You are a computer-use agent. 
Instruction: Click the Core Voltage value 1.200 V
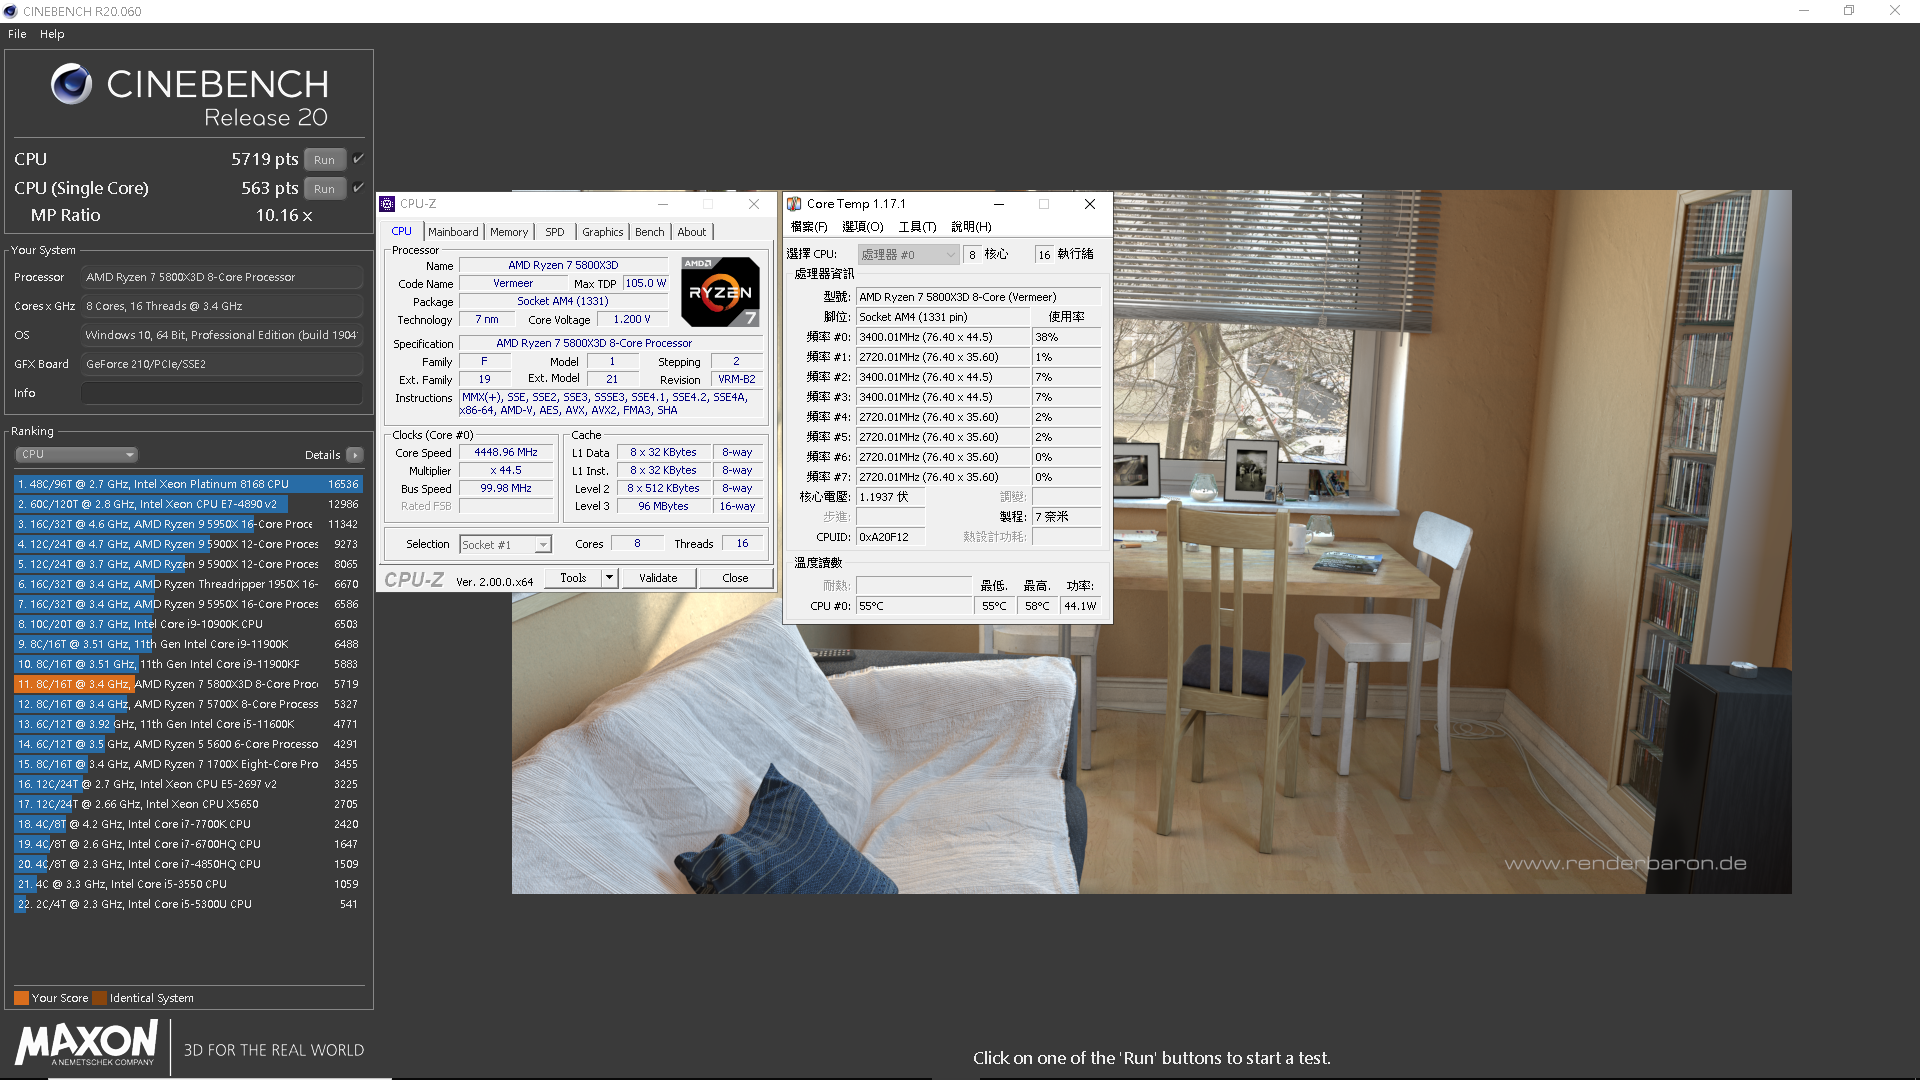click(x=632, y=320)
